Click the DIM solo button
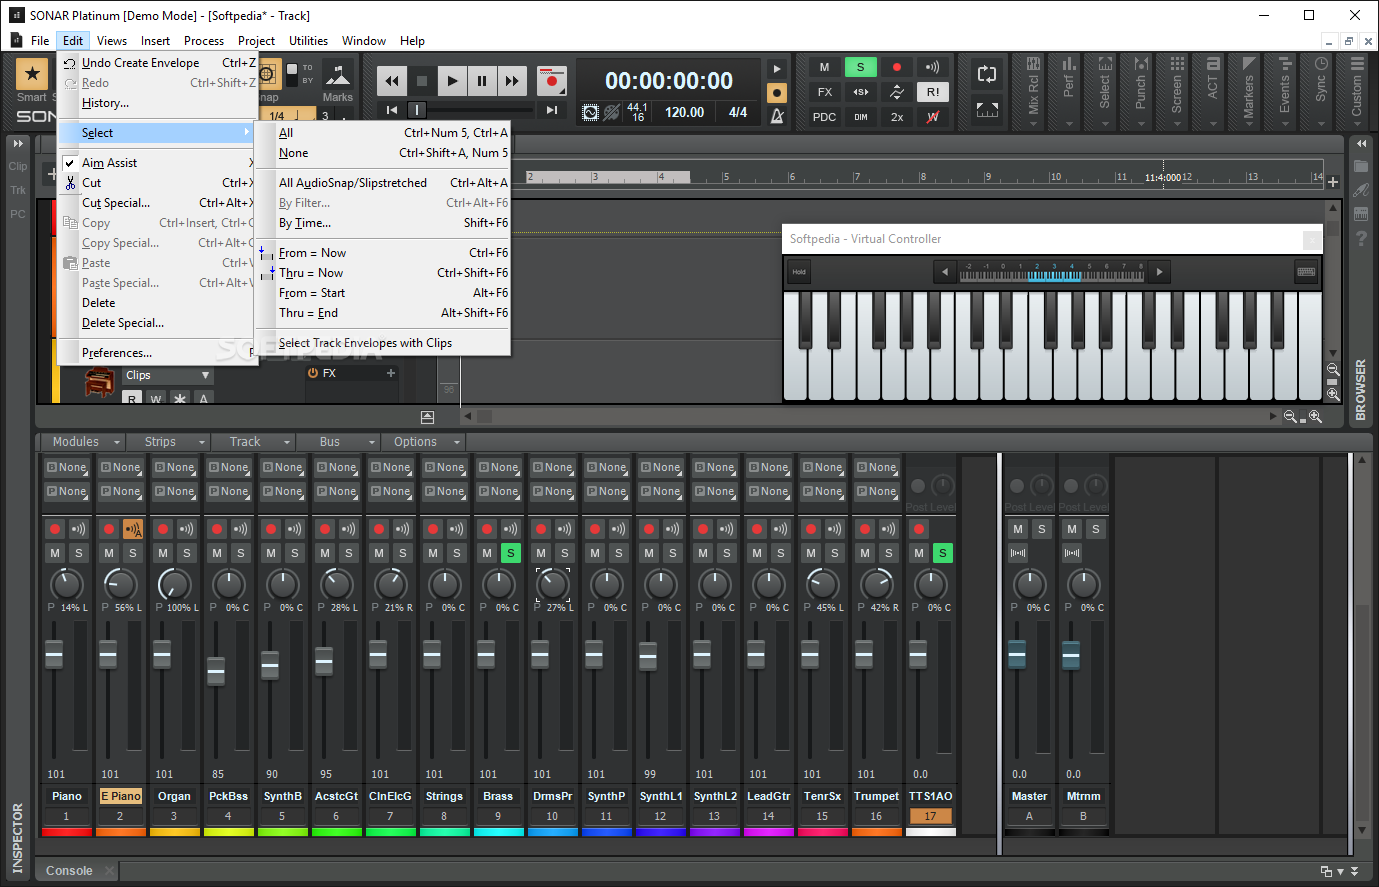The image size is (1379, 887). pyautogui.click(x=860, y=117)
